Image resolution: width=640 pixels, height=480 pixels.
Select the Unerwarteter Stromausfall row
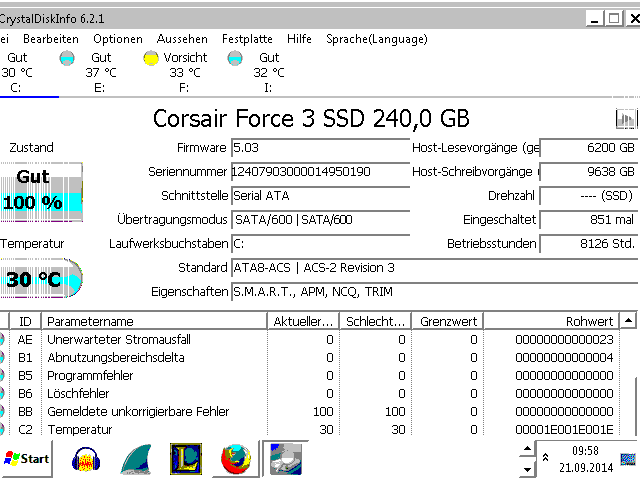click(x=309, y=340)
